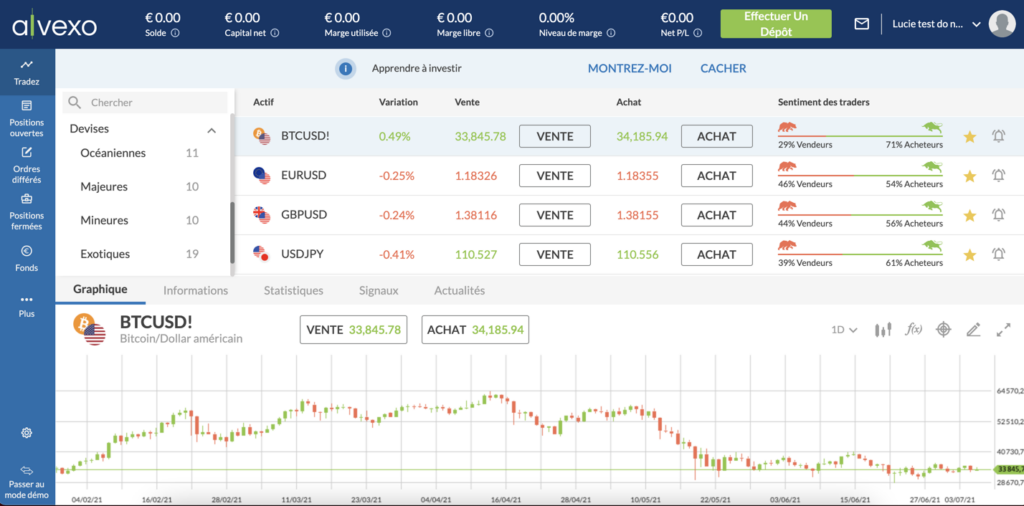Activate the chart drawing pencil tool

point(973,329)
